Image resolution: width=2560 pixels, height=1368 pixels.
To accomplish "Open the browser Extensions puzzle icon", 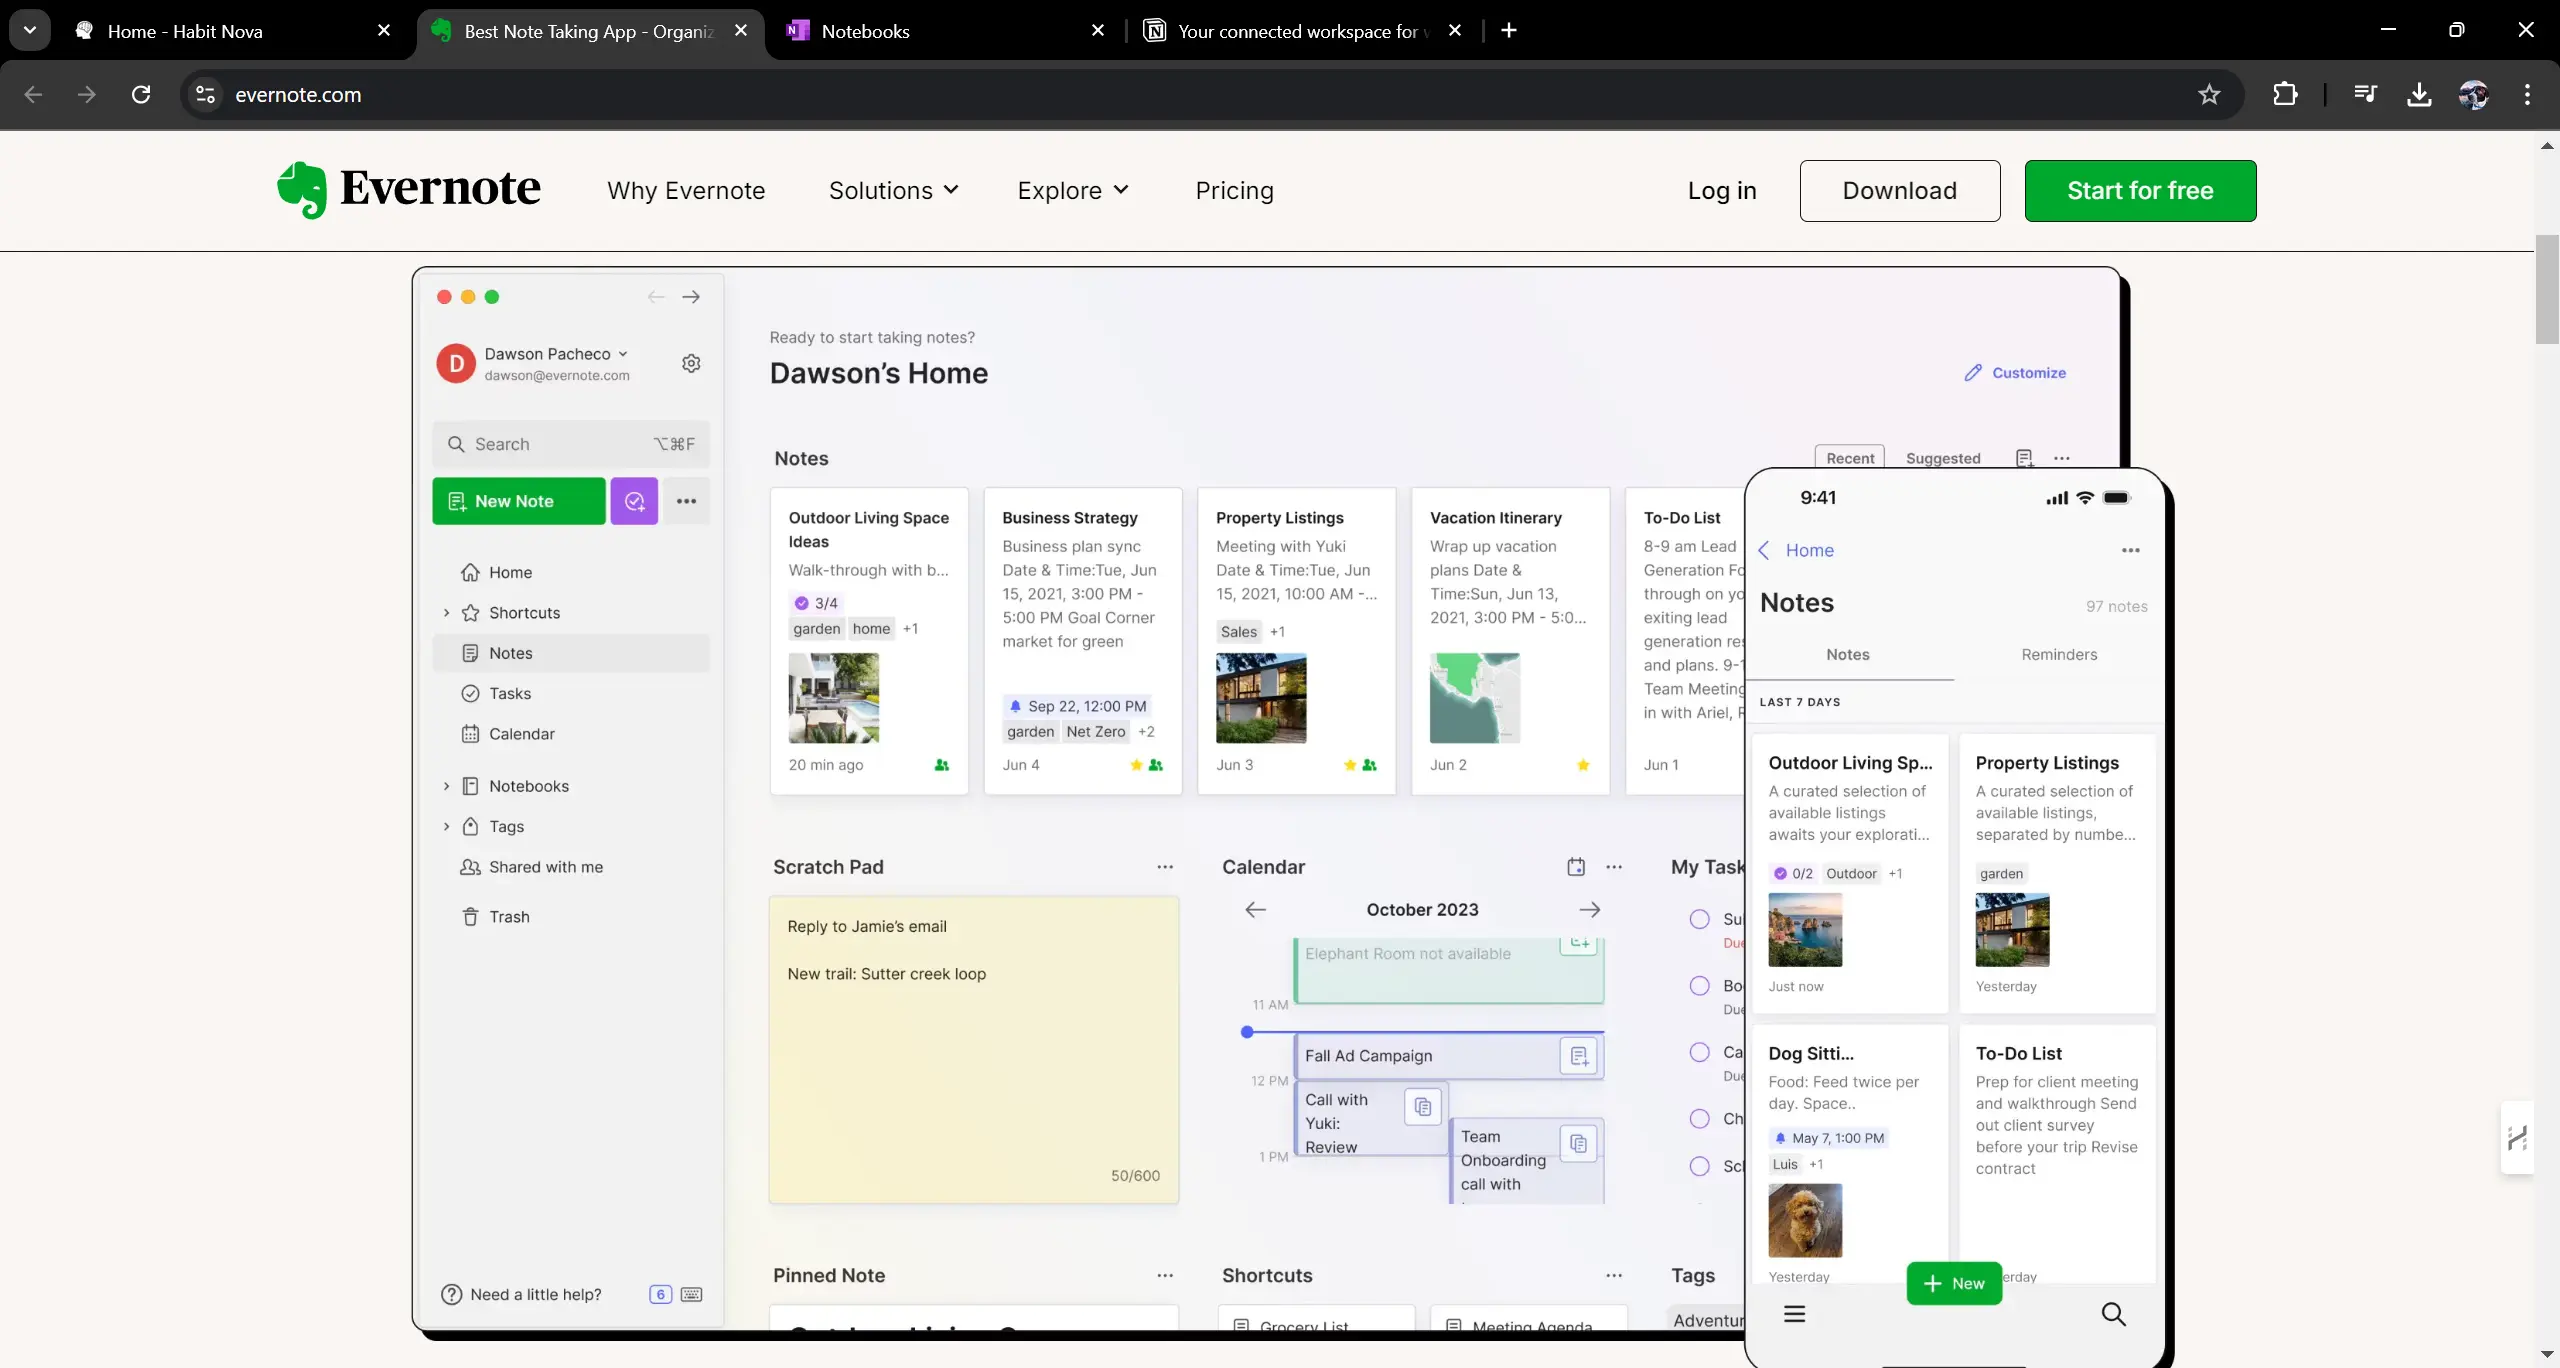I will [2285, 94].
